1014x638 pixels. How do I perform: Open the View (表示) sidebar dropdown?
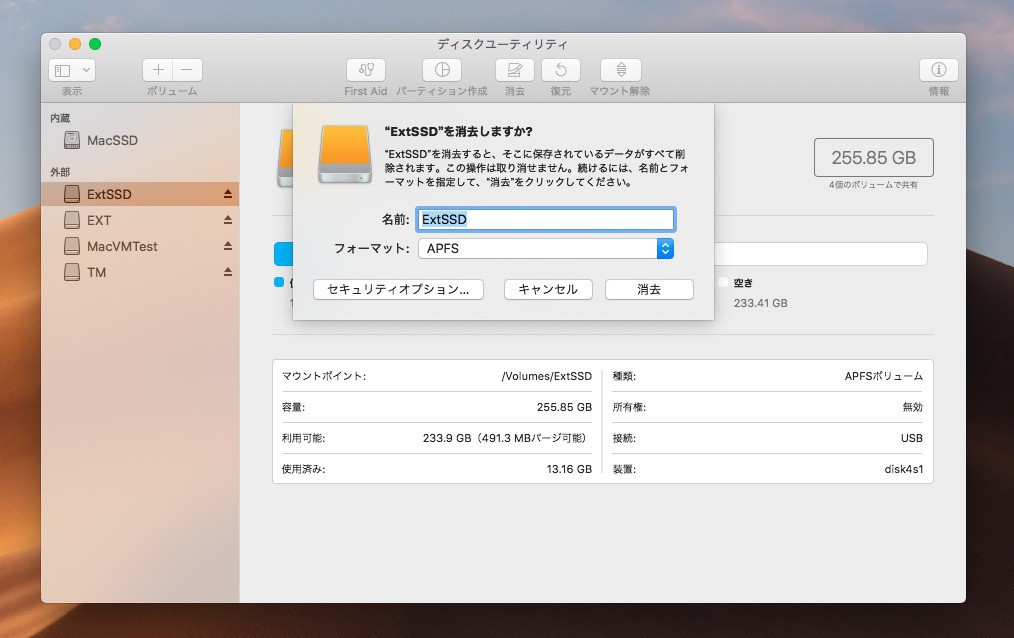point(72,70)
